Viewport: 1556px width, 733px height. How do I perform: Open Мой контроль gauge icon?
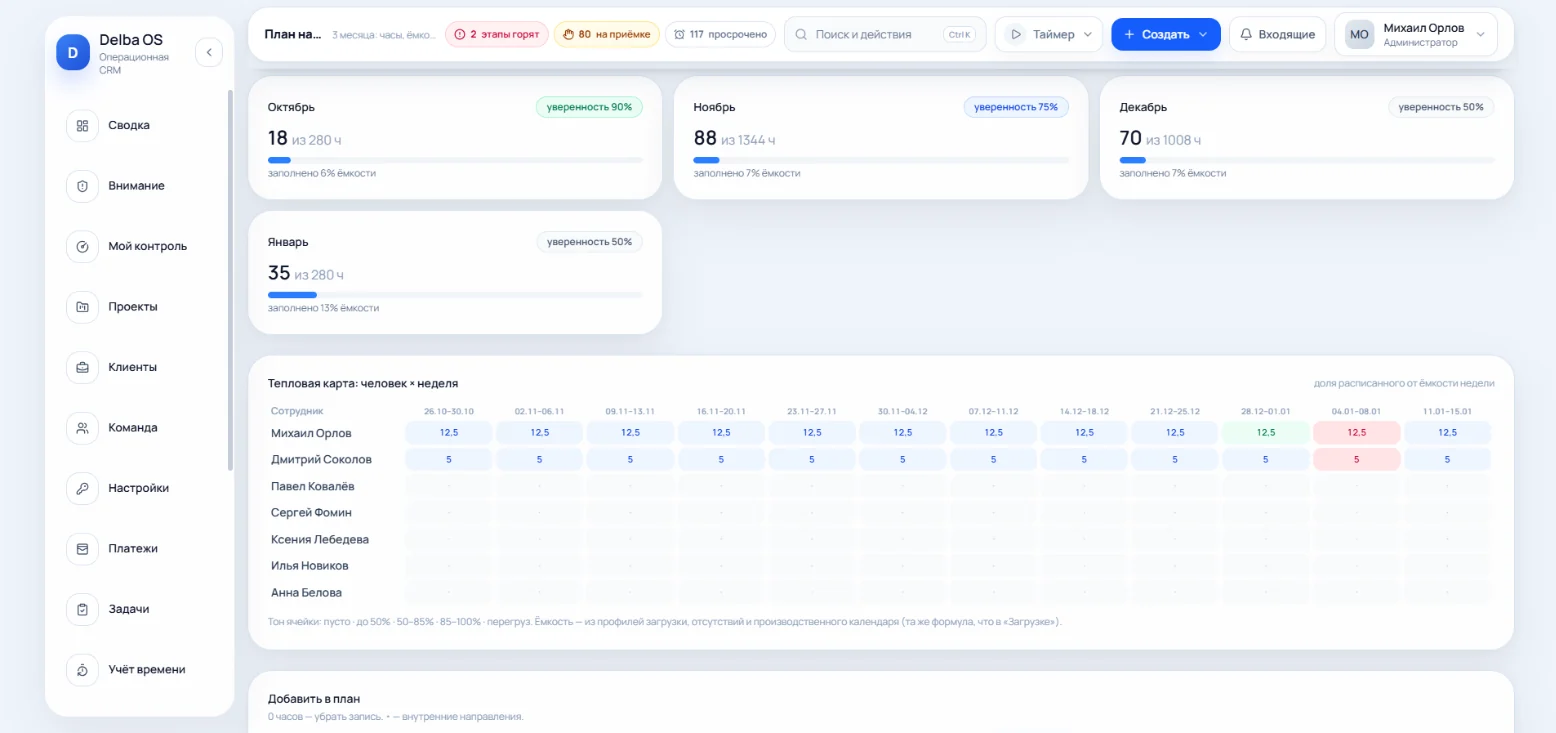82,246
